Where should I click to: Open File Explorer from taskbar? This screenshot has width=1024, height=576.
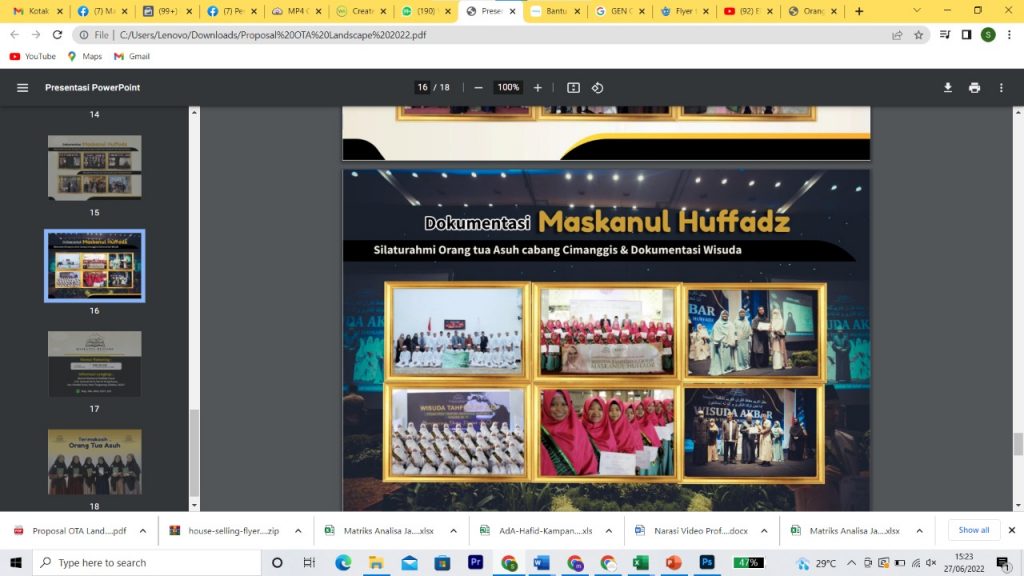tap(376, 562)
